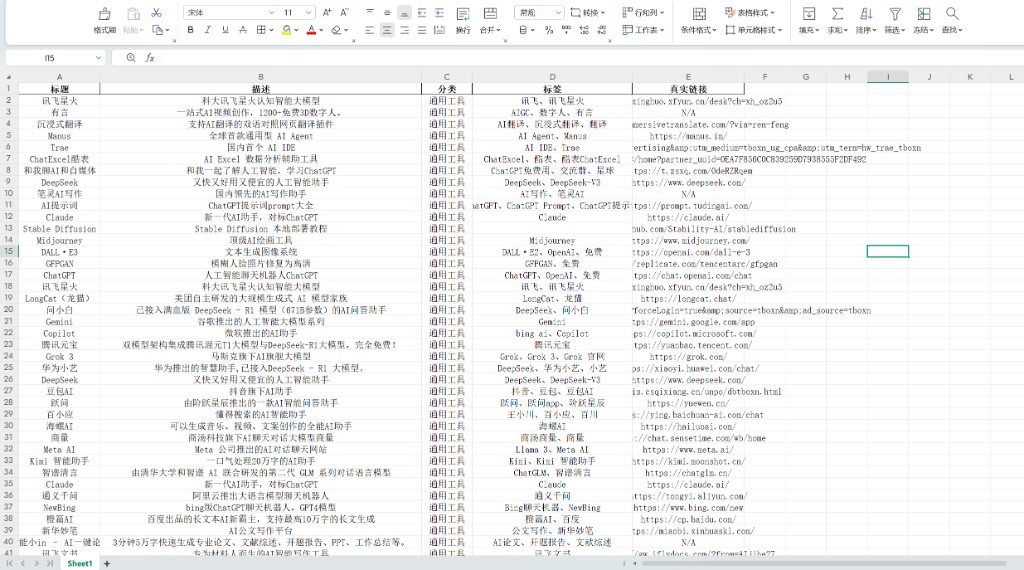Click the increase indent icon
This screenshot has height=570, width=1024.
440,12
